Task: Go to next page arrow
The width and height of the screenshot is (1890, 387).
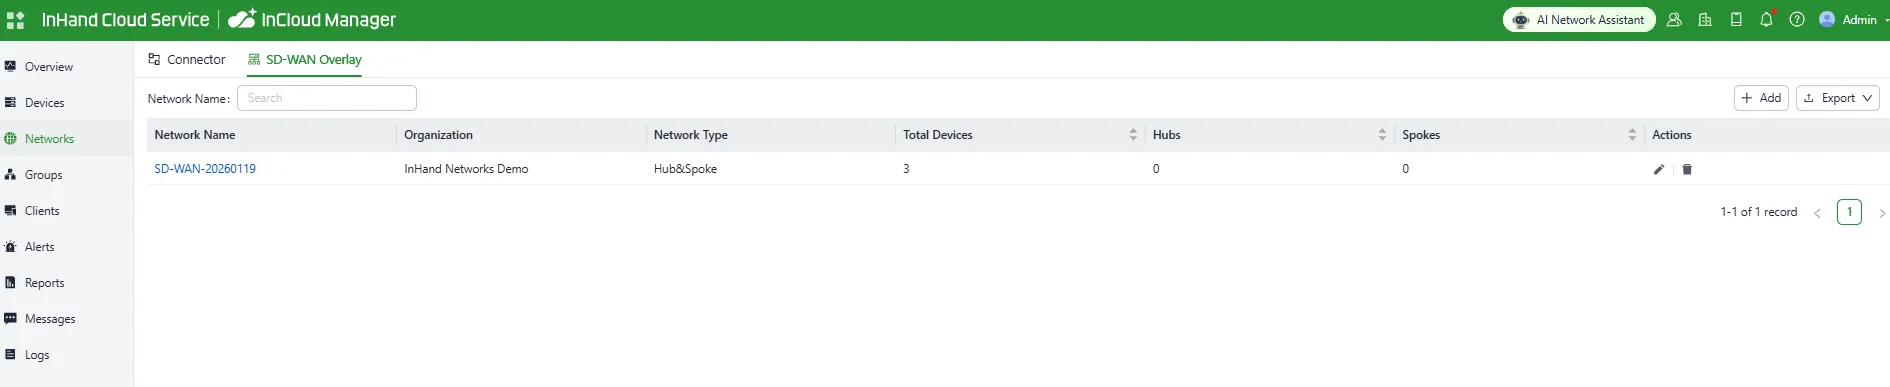Action: pos(1882,213)
